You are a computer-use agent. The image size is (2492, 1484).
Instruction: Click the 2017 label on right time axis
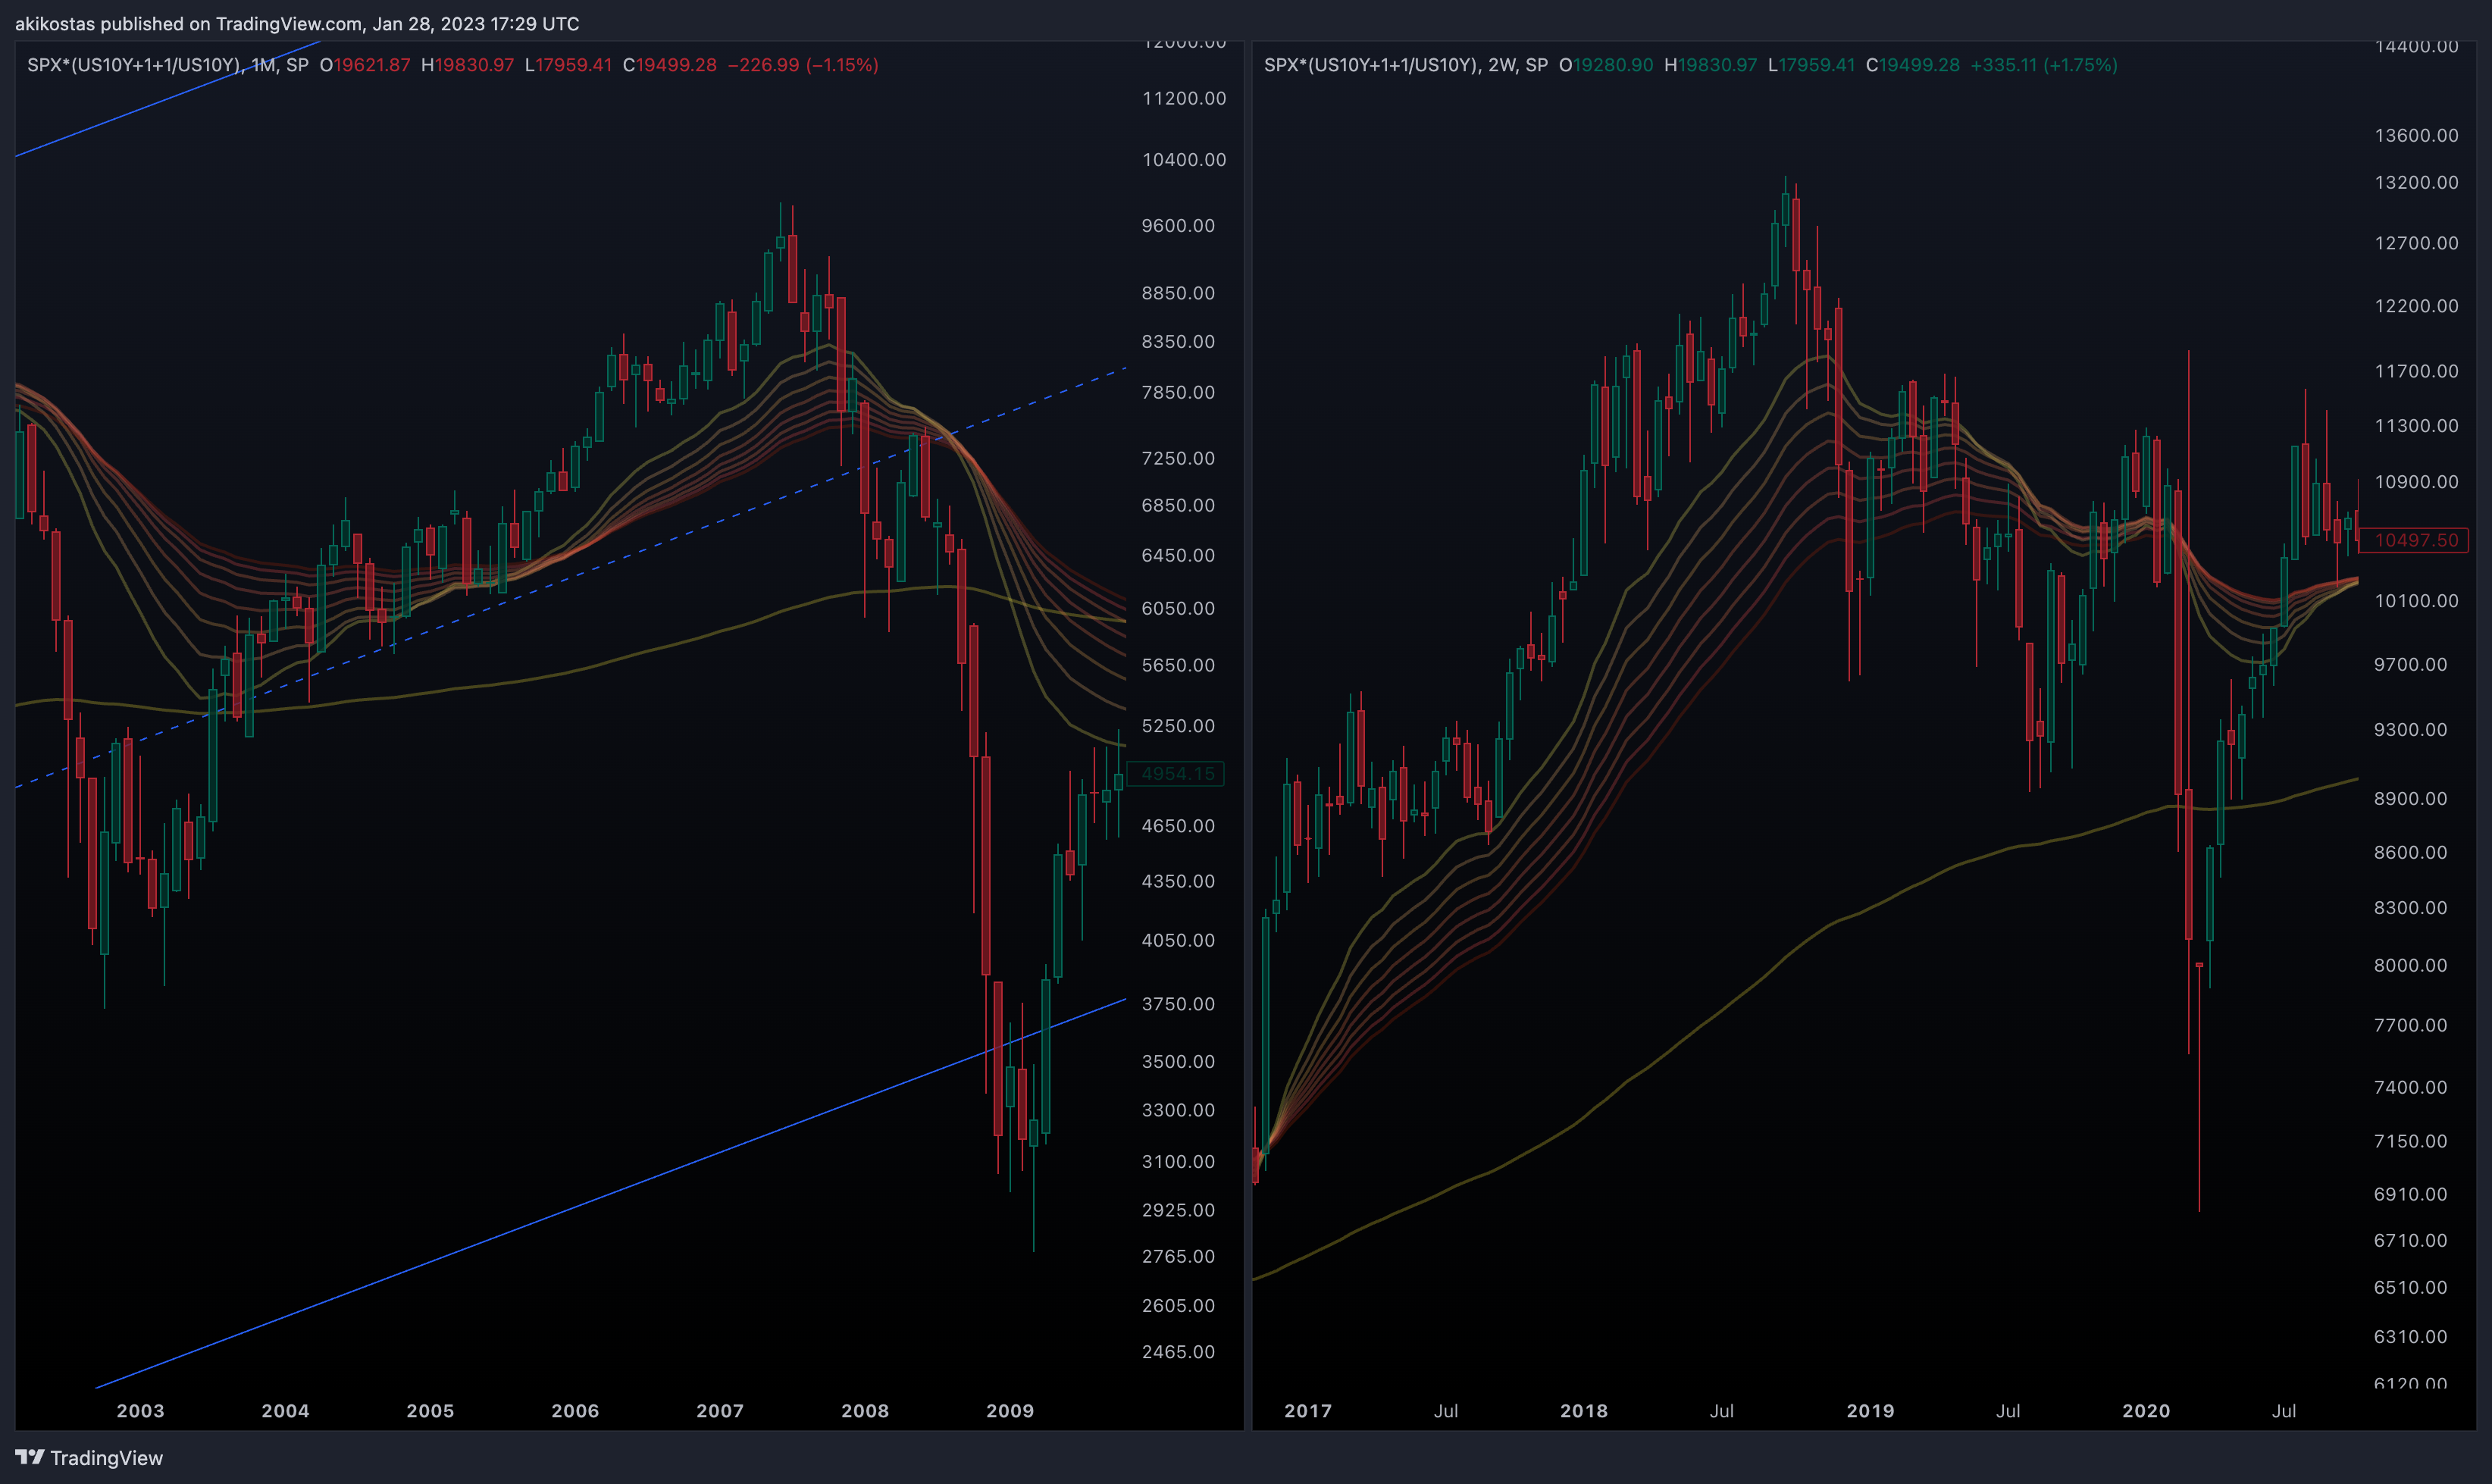pos(1308,1410)
